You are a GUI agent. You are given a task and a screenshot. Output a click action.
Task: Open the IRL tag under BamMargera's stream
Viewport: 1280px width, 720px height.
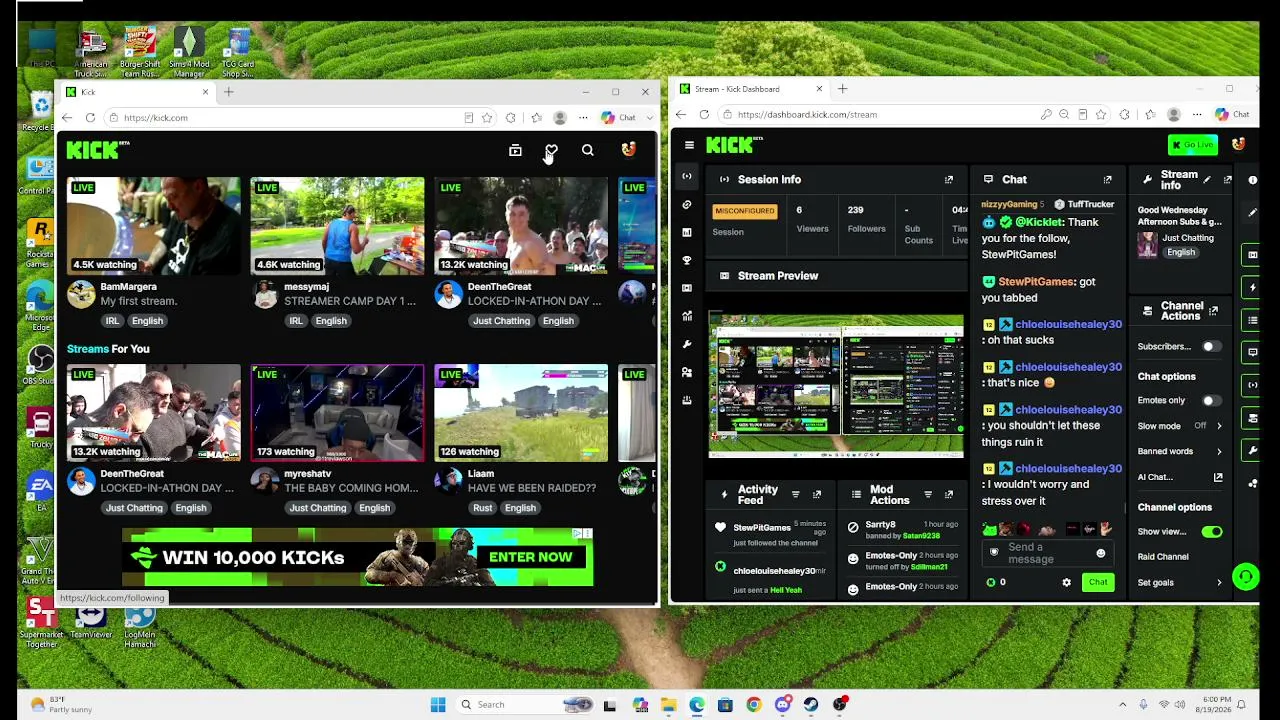pos(112,321)
